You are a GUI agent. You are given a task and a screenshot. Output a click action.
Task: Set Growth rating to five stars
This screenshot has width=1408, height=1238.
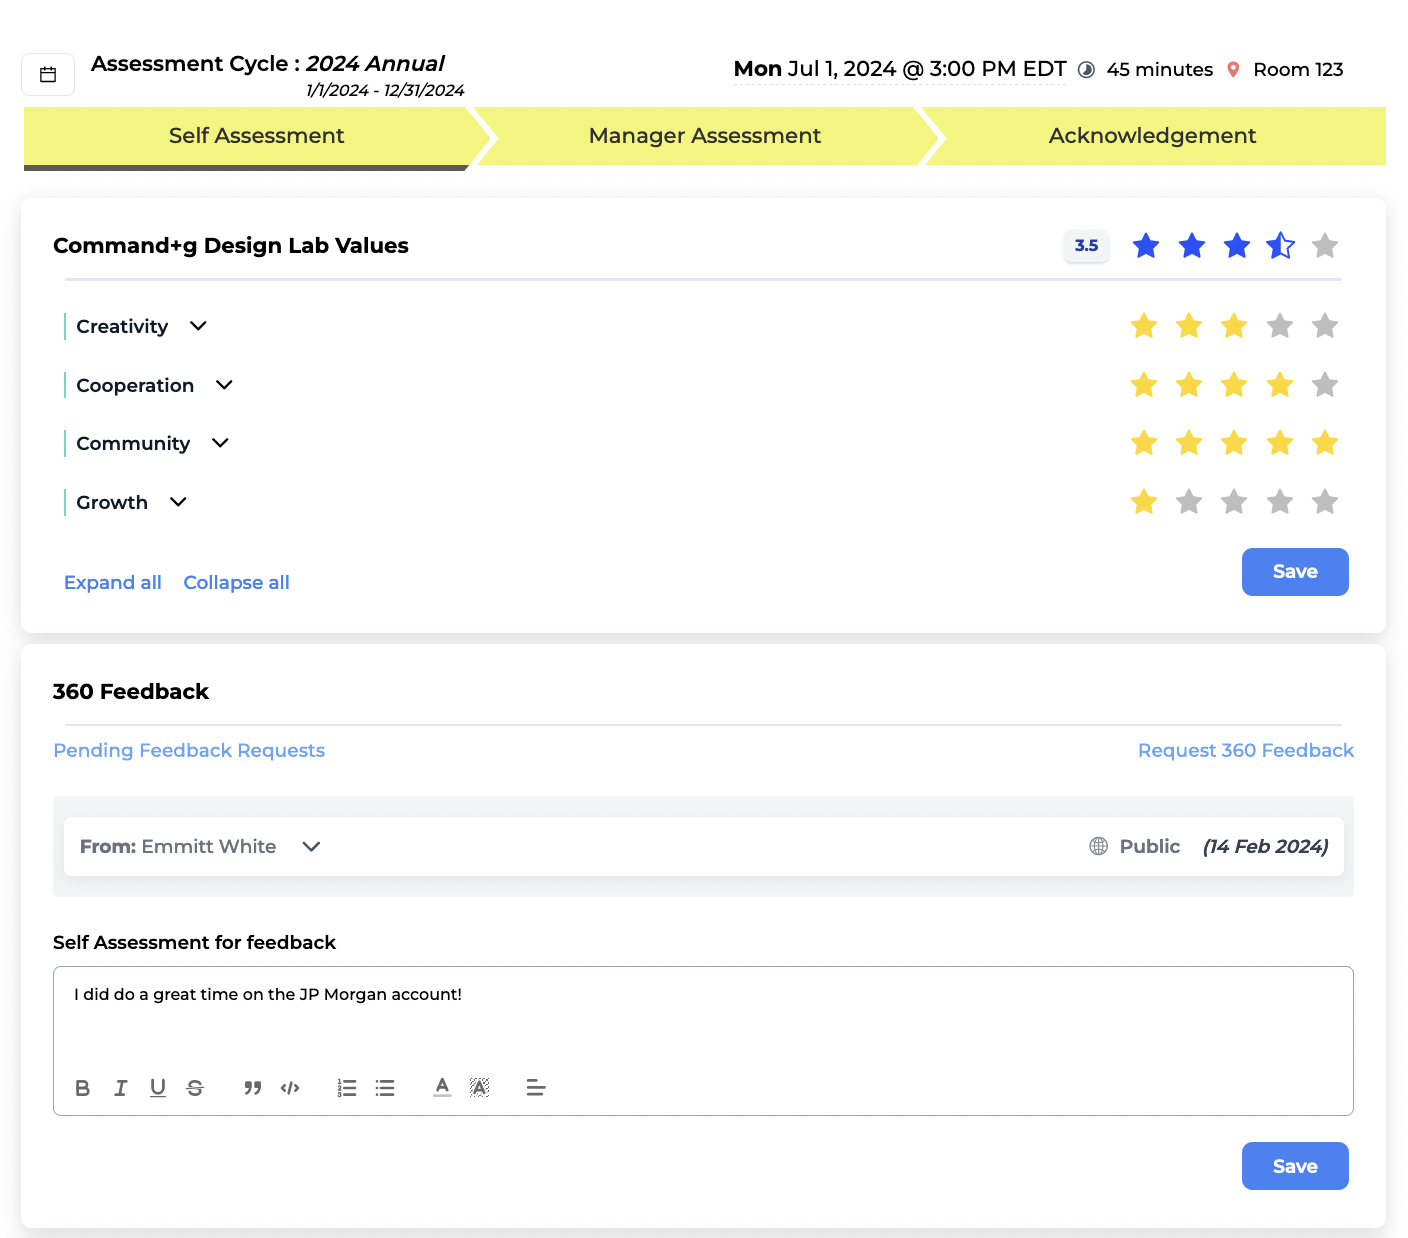pos(1325,502)
